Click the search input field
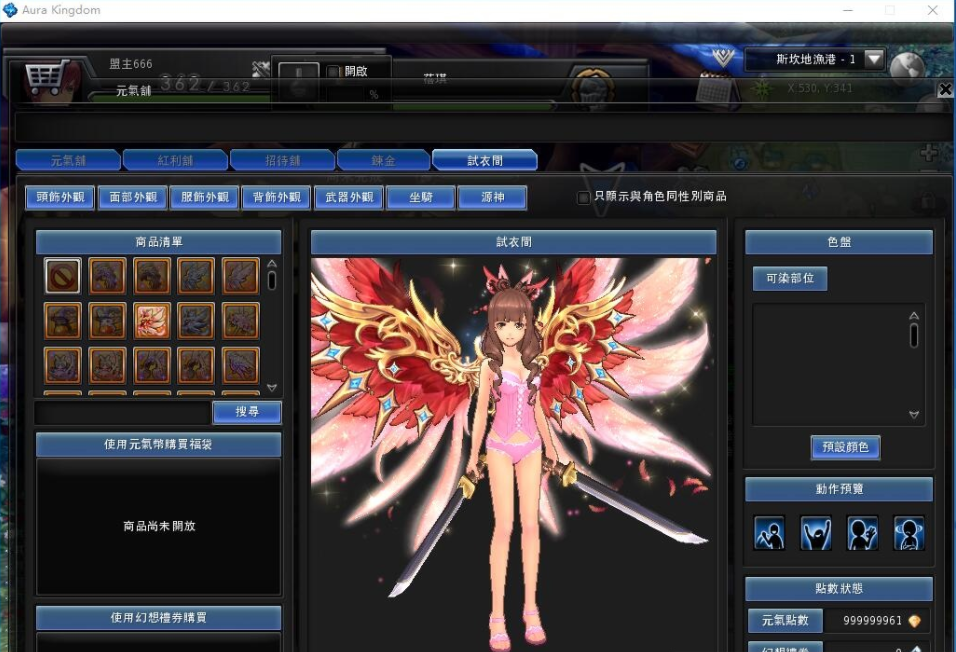 tap(122, 412)
